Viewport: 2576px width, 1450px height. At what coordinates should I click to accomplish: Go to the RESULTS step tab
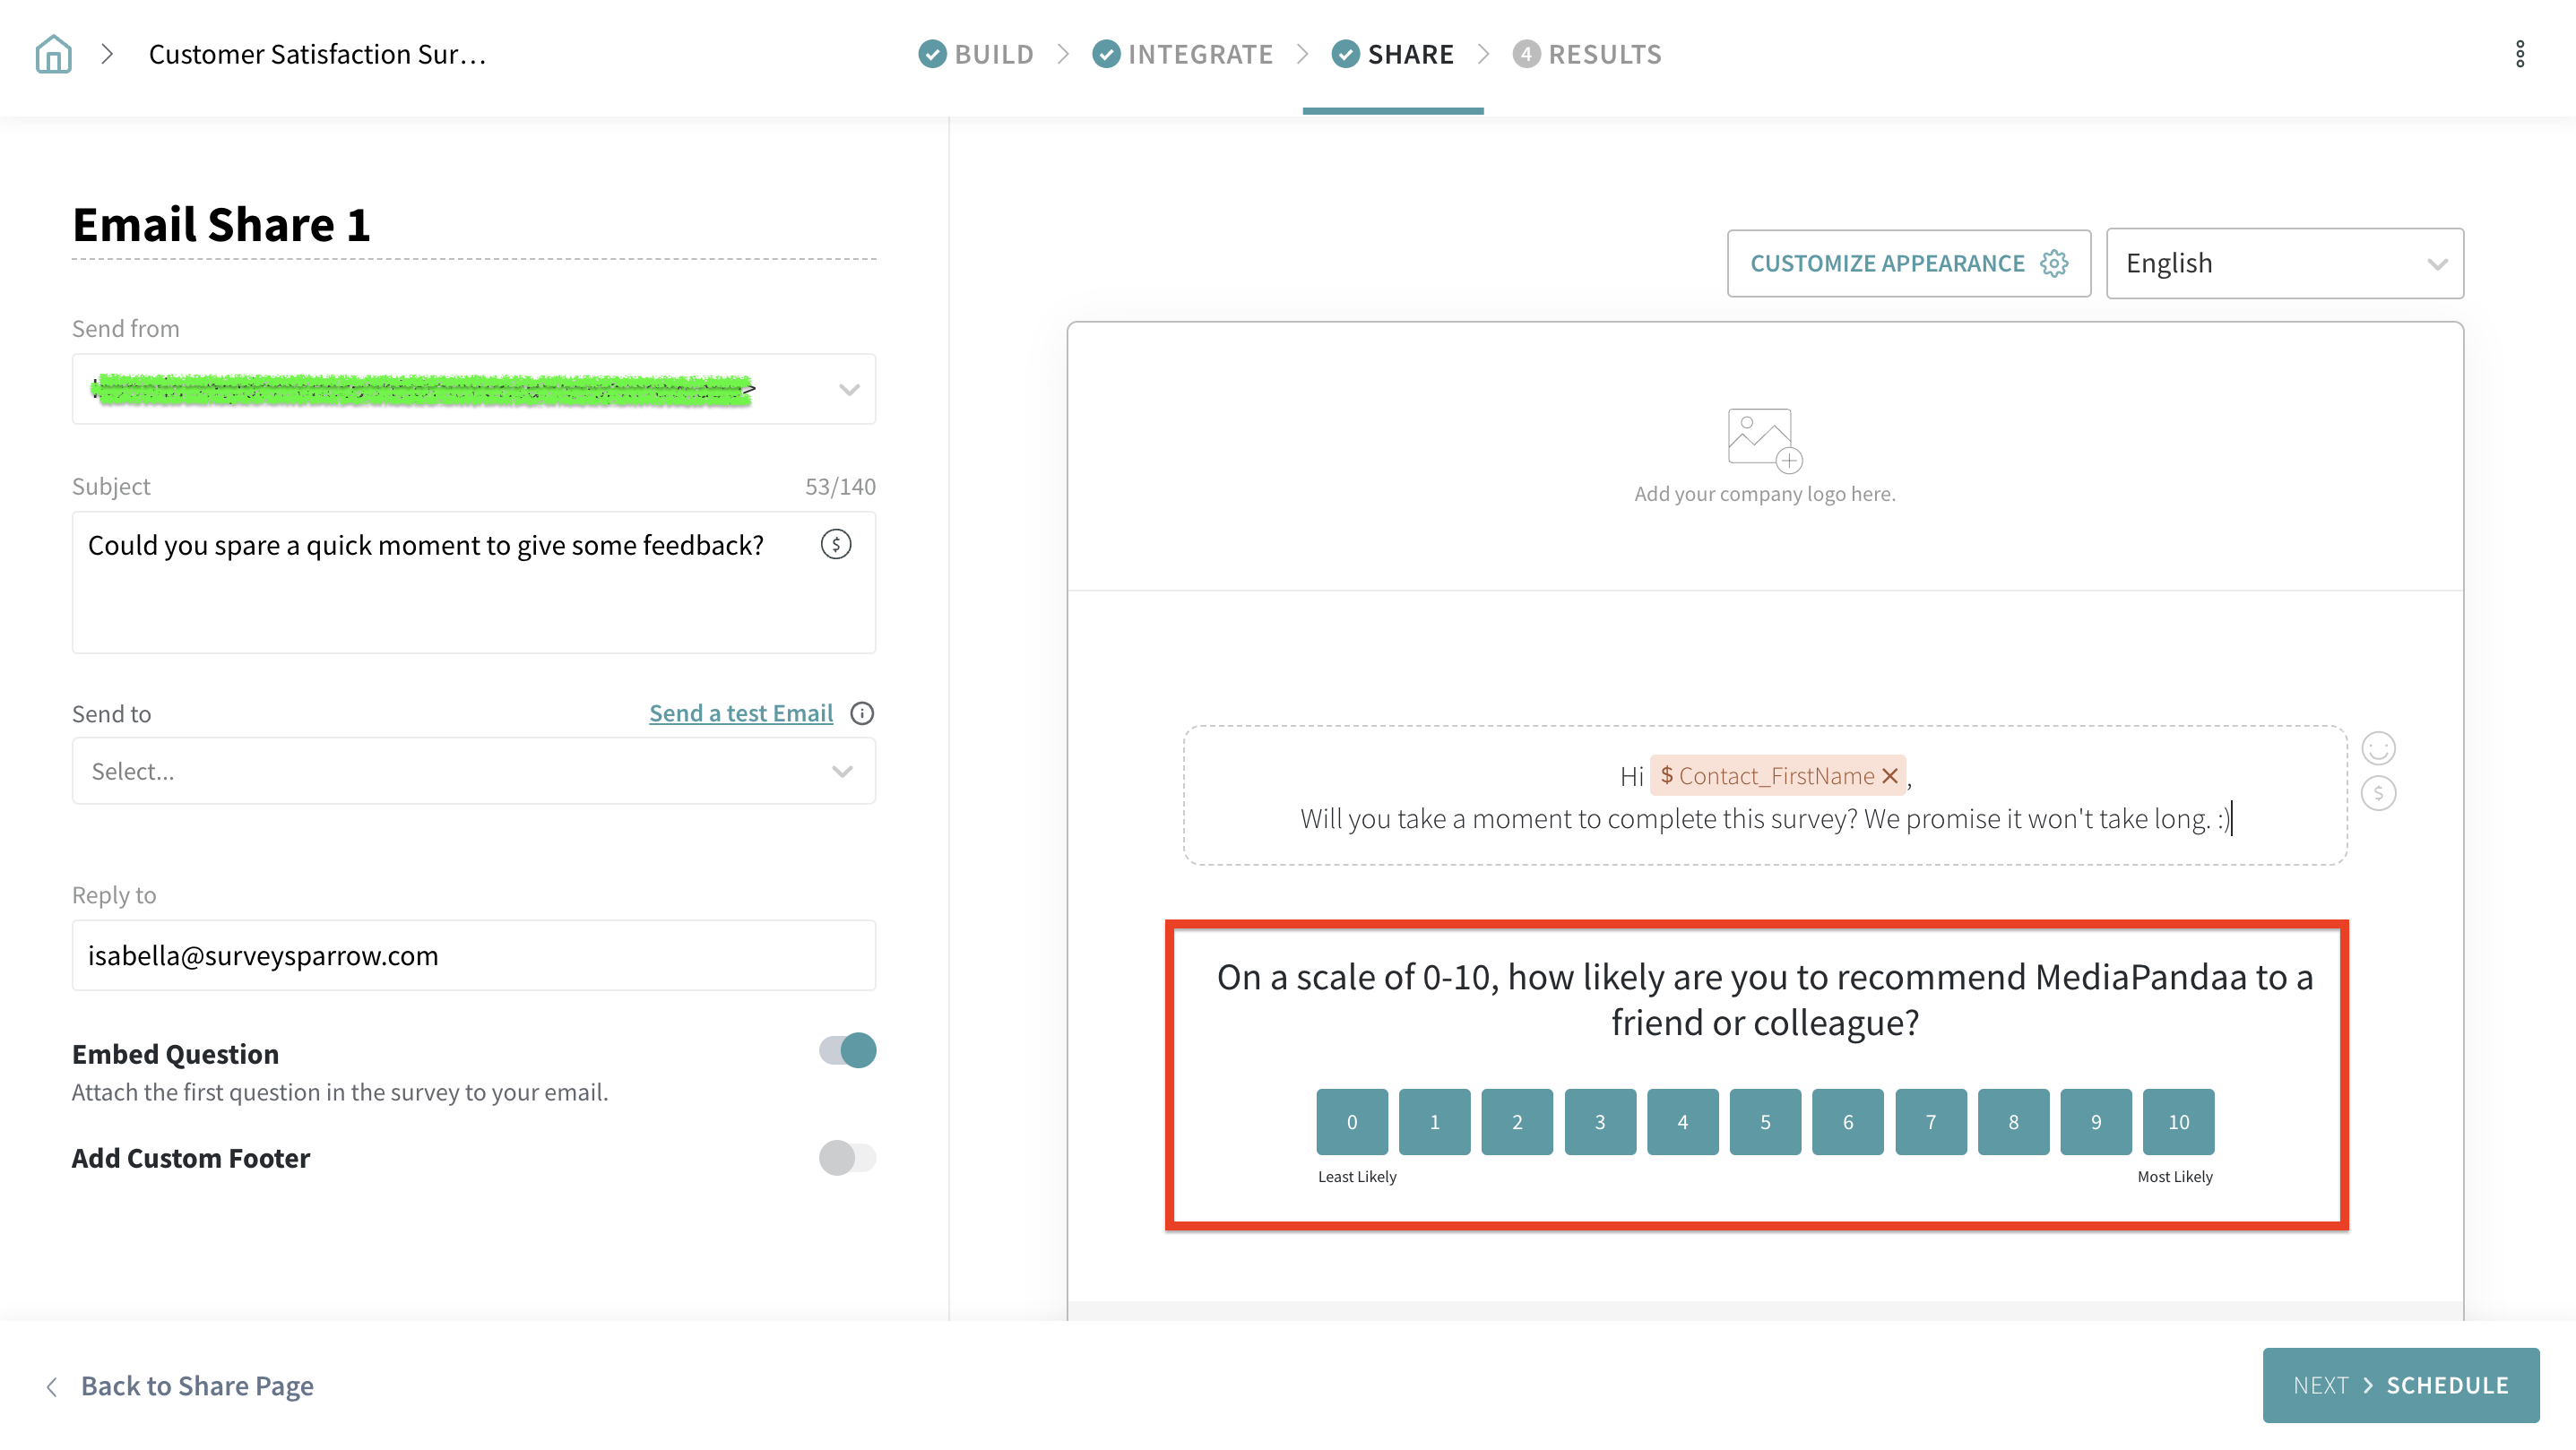click(x=1587, y=54)
